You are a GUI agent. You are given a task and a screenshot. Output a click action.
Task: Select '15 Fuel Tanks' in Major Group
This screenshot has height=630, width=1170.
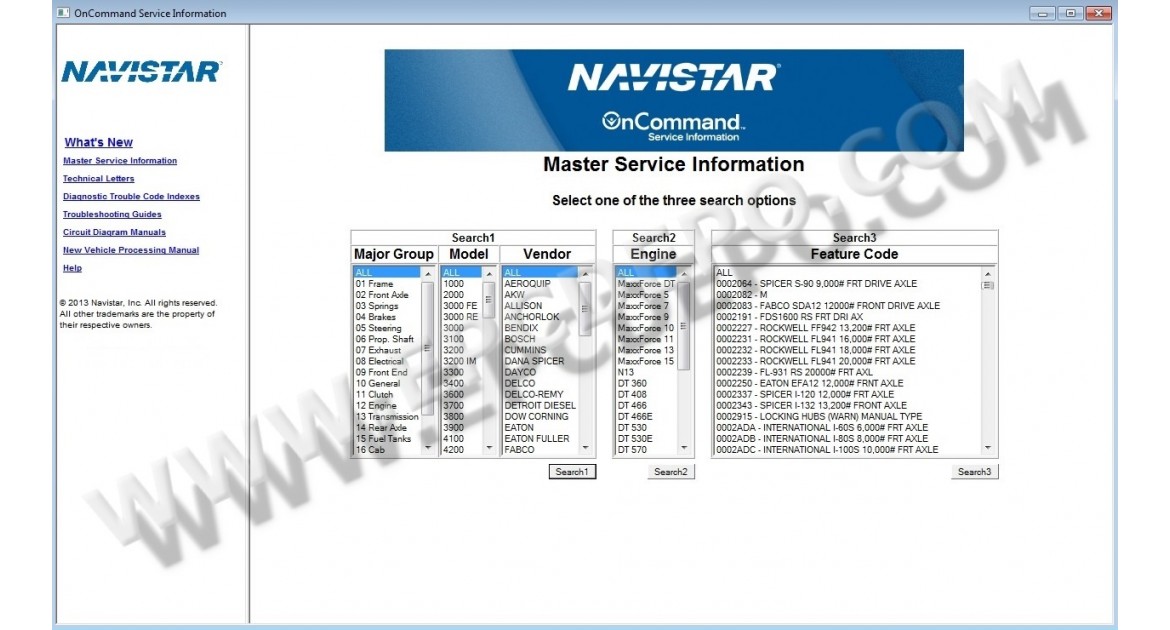pyautogui.click(x=387, y=439)
